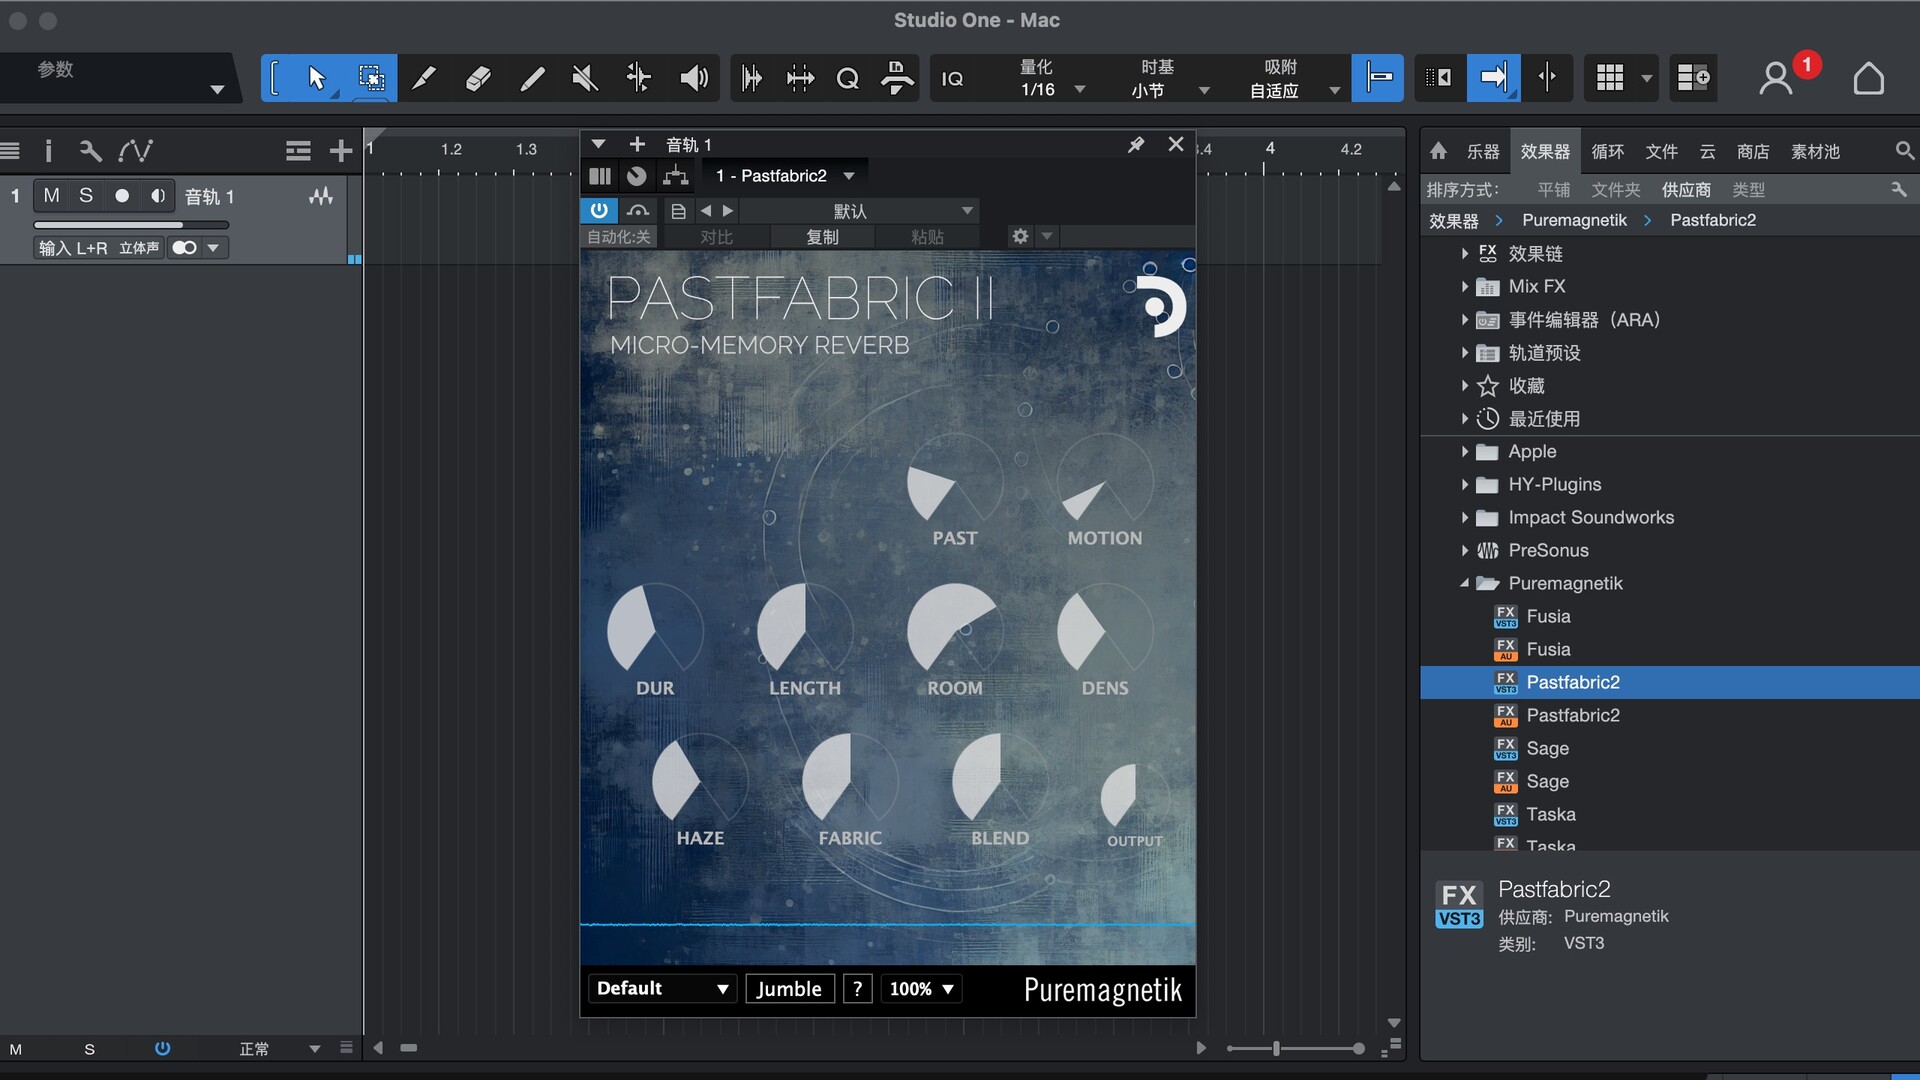
Task: Click 复制 copy button in plugin header
Action: coord(822,237)
